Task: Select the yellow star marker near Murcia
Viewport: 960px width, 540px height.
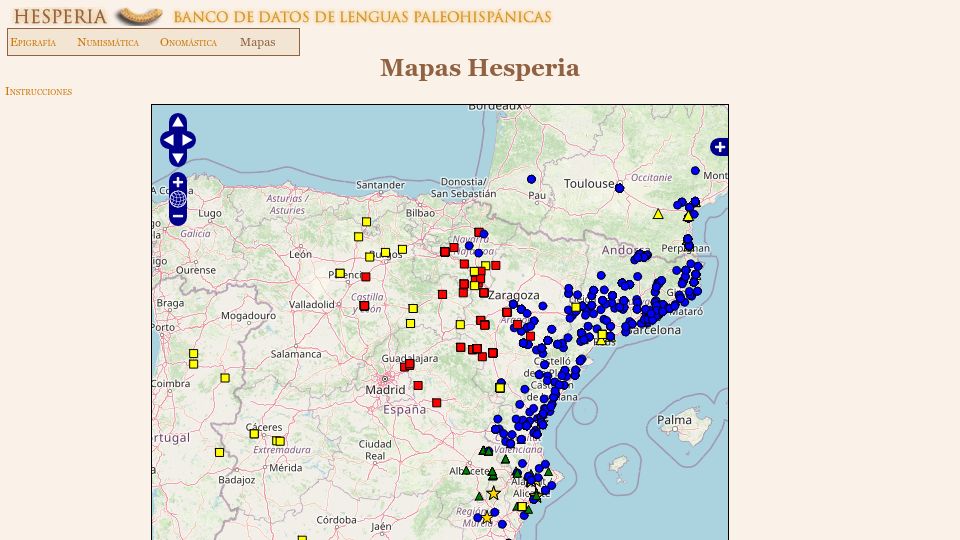Action: (x=487, y=518)
